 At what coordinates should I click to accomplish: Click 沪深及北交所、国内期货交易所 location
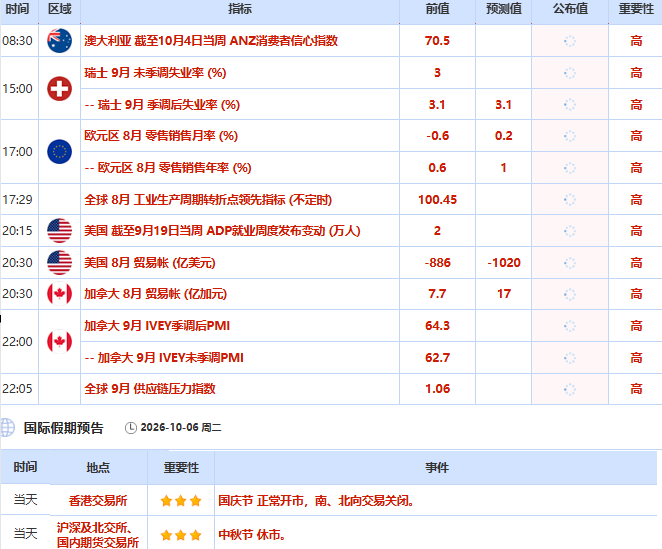tap(98, 535)
